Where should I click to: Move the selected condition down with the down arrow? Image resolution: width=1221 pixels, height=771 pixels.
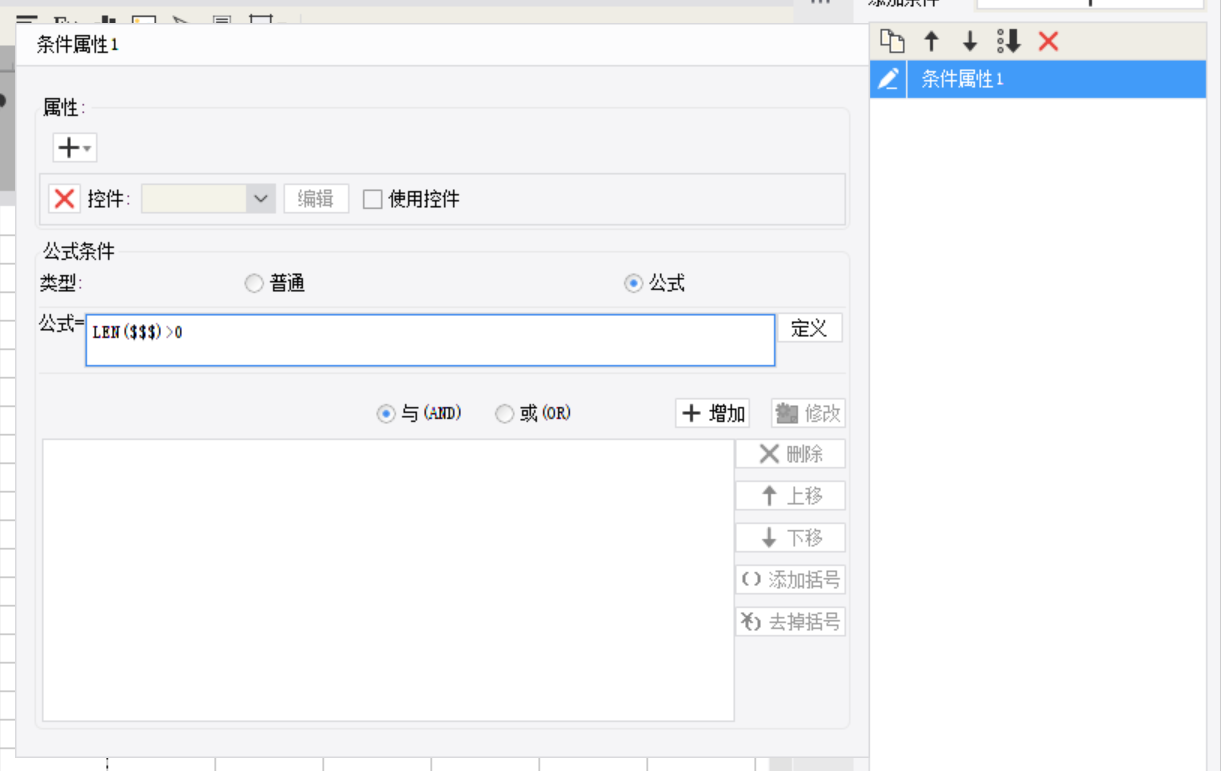click(x=969, y=41)
